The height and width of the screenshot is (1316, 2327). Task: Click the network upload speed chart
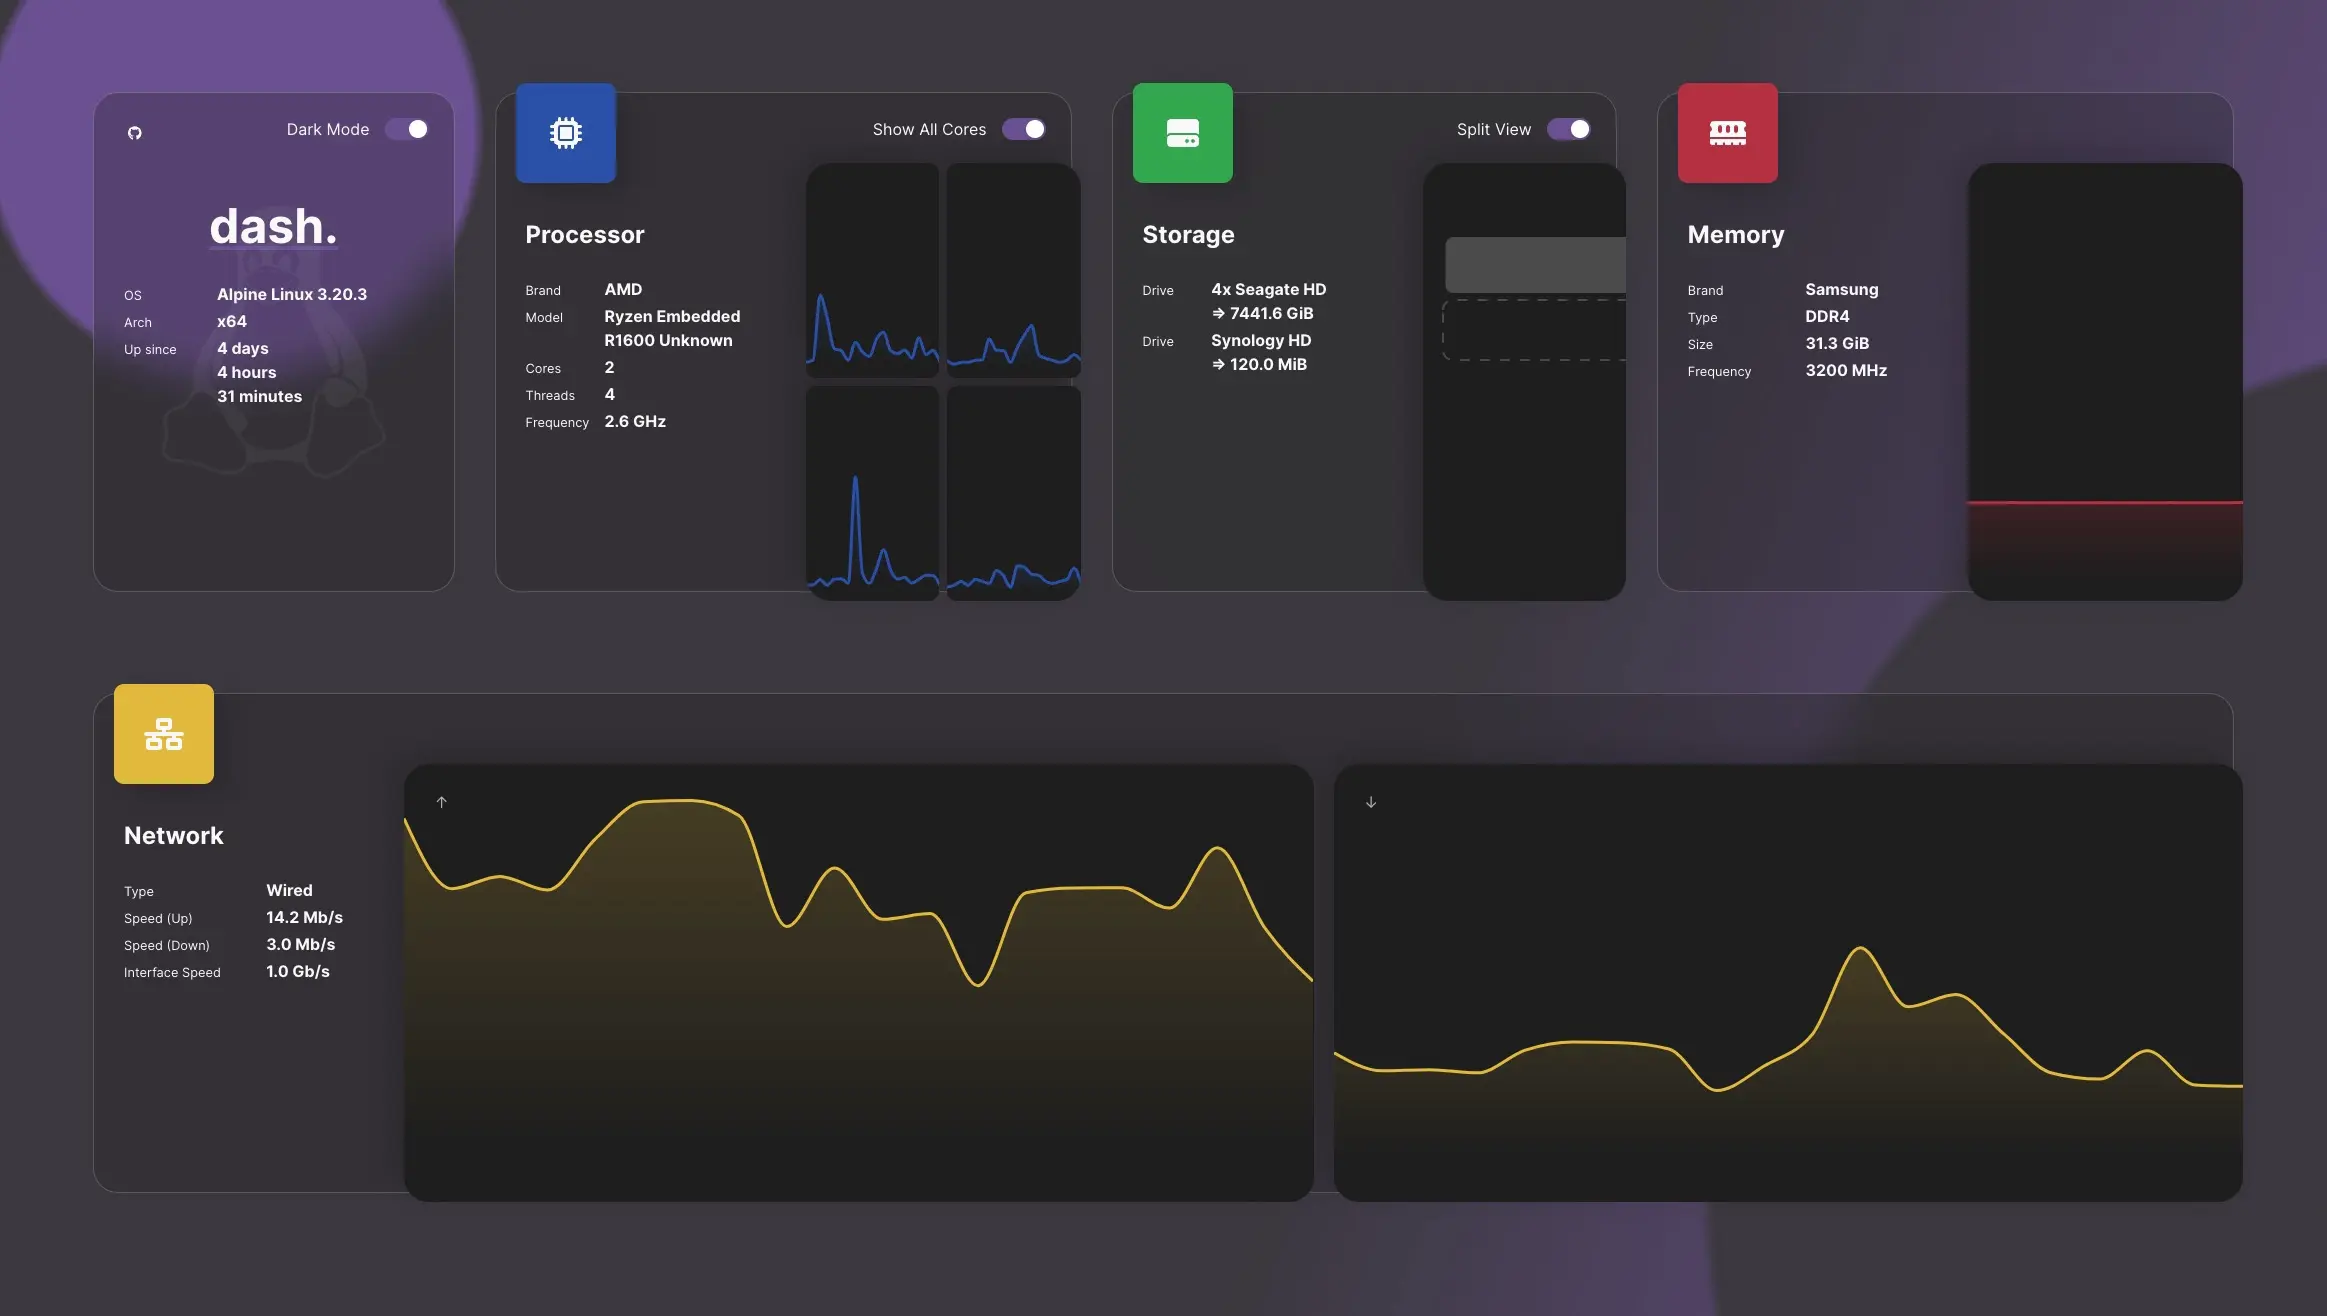[x=858, y=983]
